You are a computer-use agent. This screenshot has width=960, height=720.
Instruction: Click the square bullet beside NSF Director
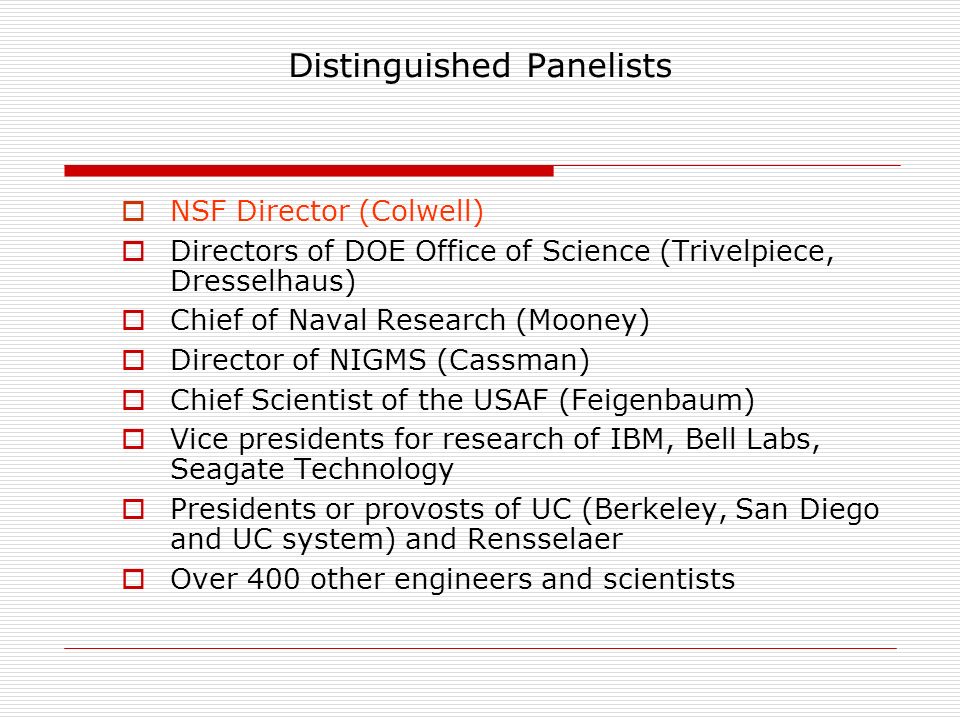(133, 211)
